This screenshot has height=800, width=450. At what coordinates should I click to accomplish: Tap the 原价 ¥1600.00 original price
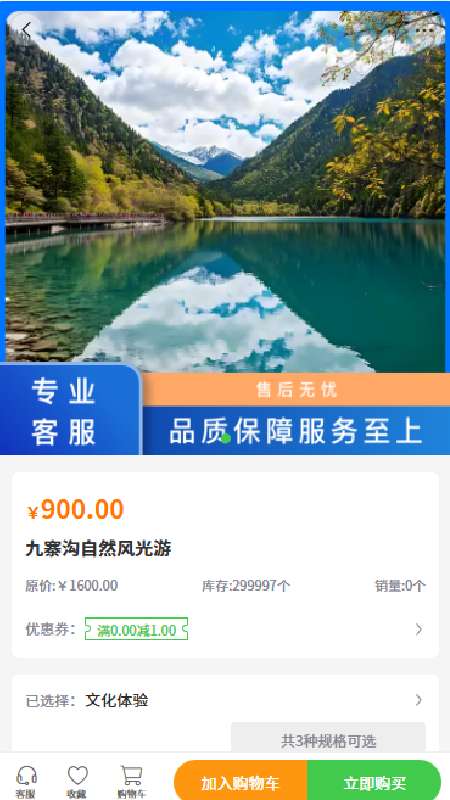pos(71,586)
